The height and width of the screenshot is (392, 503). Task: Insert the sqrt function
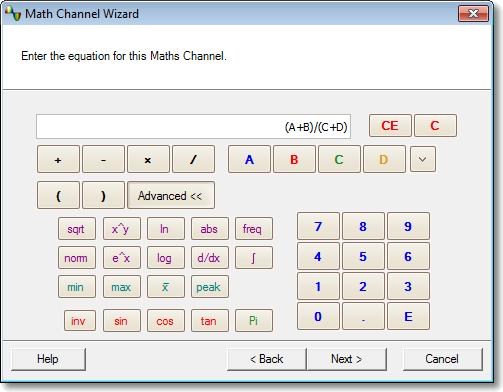click(77, 229)
